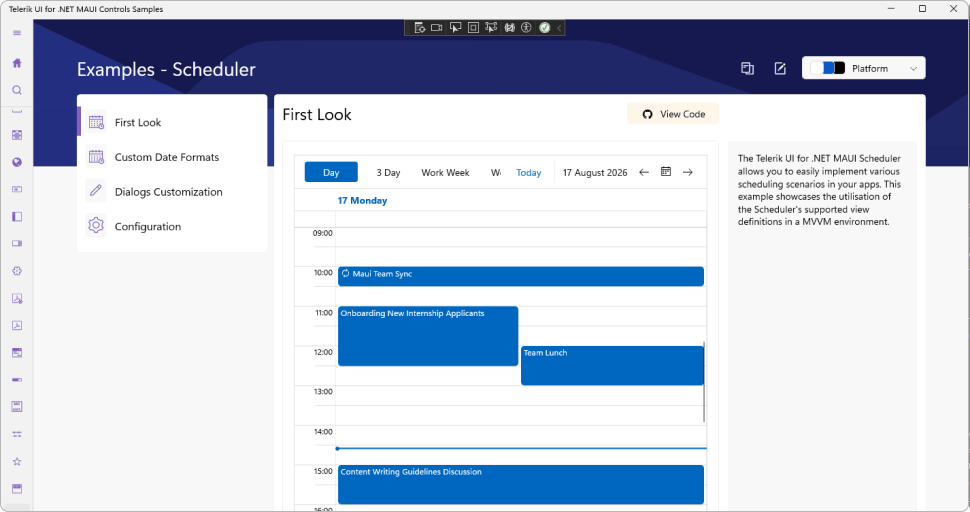970x512 pixels.
Task: Select the side drawer panel icon
Action: [17, 216]
